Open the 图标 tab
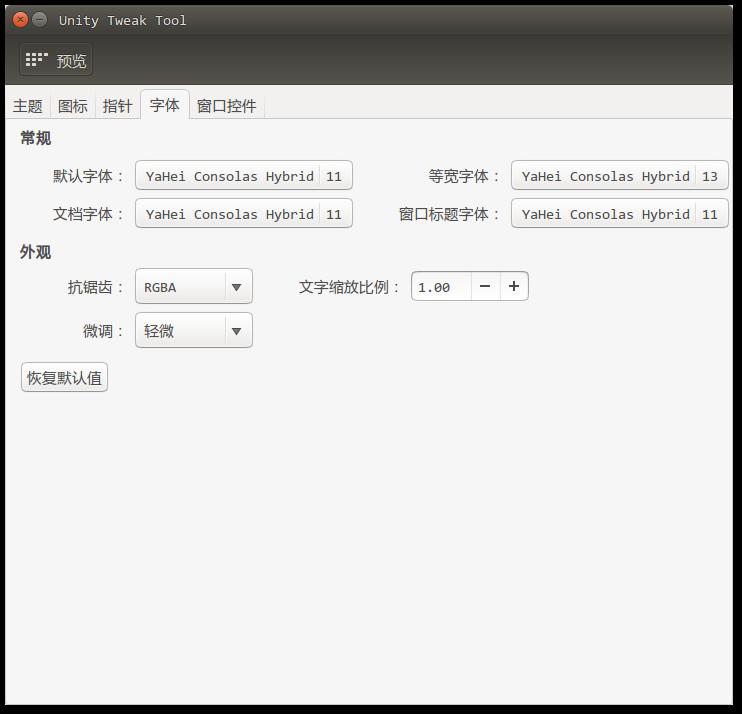The width and height of the screenshot is (742, 714). tap(73, 106)
